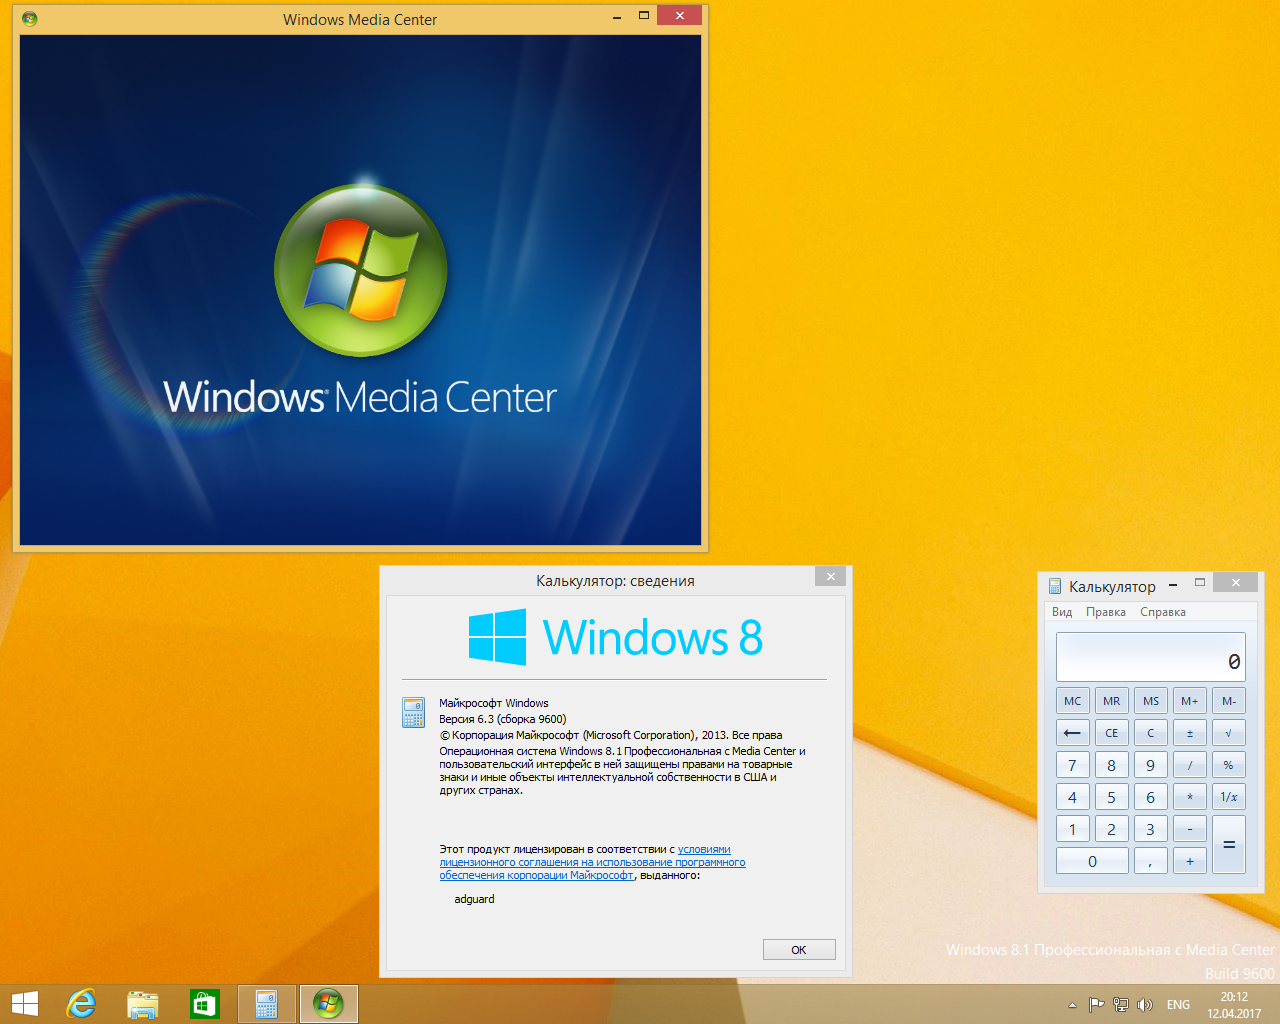Click Windows Media Center green orb logo
1280x1024 pixels.
tap(360, 270)
